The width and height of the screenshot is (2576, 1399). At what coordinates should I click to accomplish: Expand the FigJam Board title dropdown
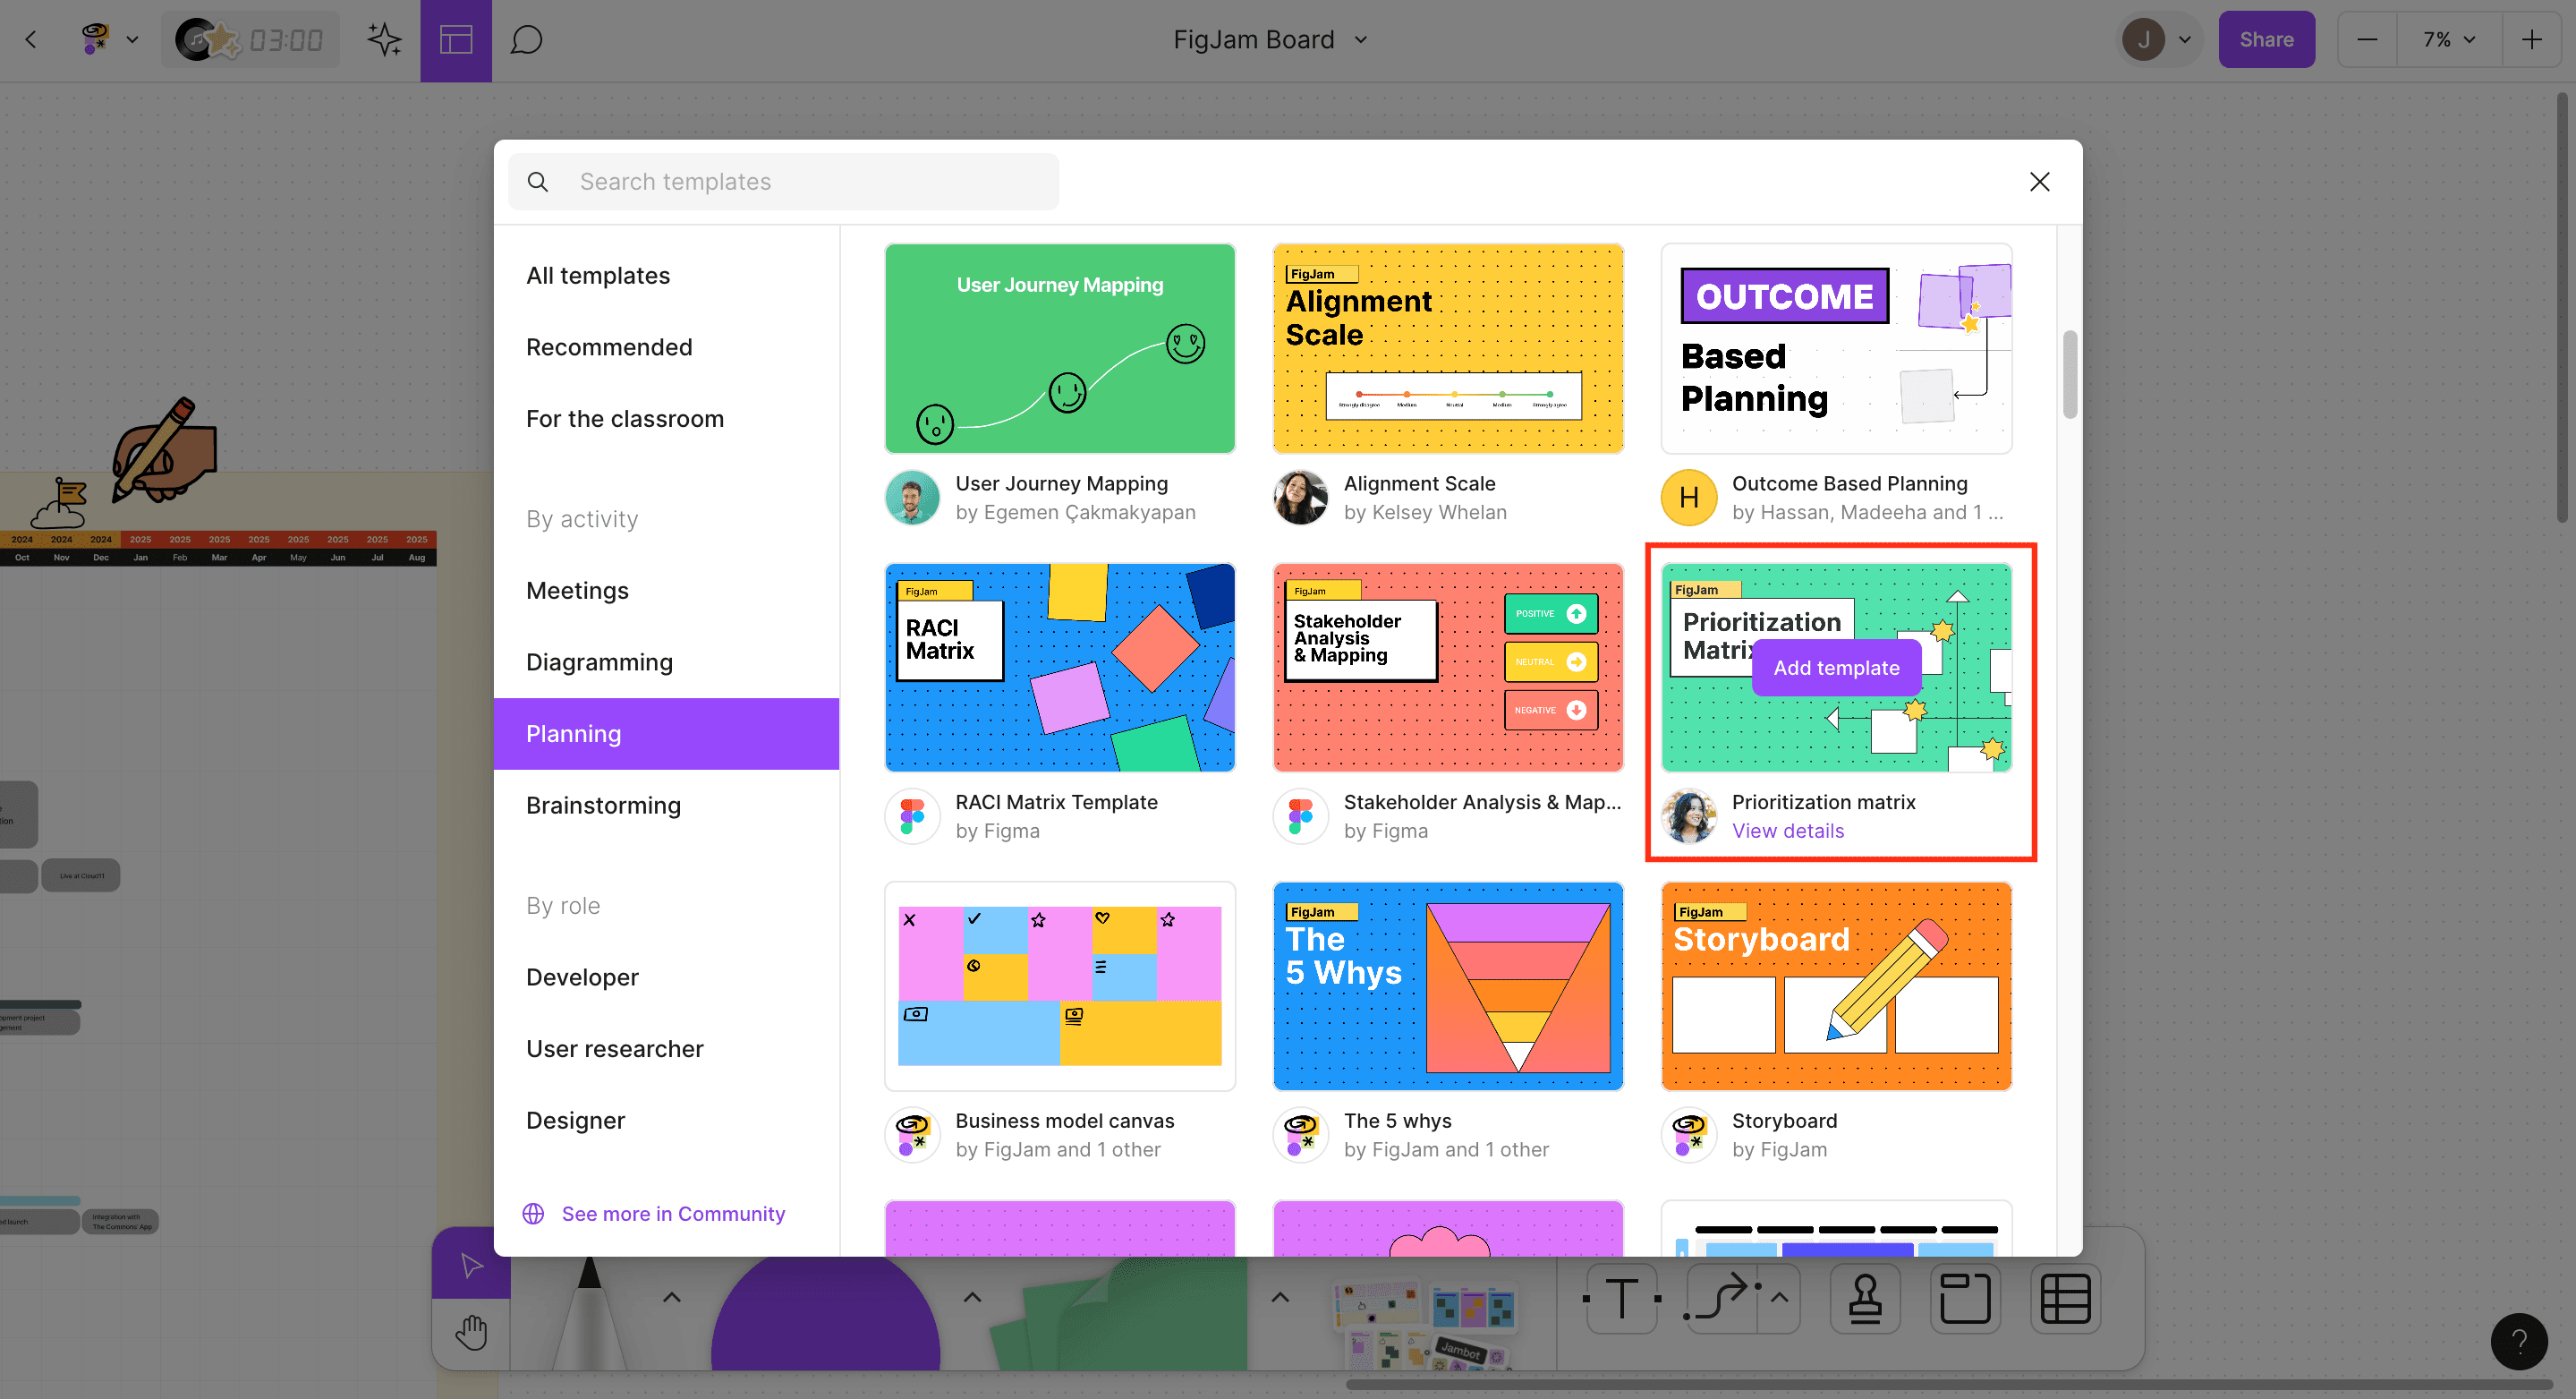pyautogui.click(x=1360, y=40)
